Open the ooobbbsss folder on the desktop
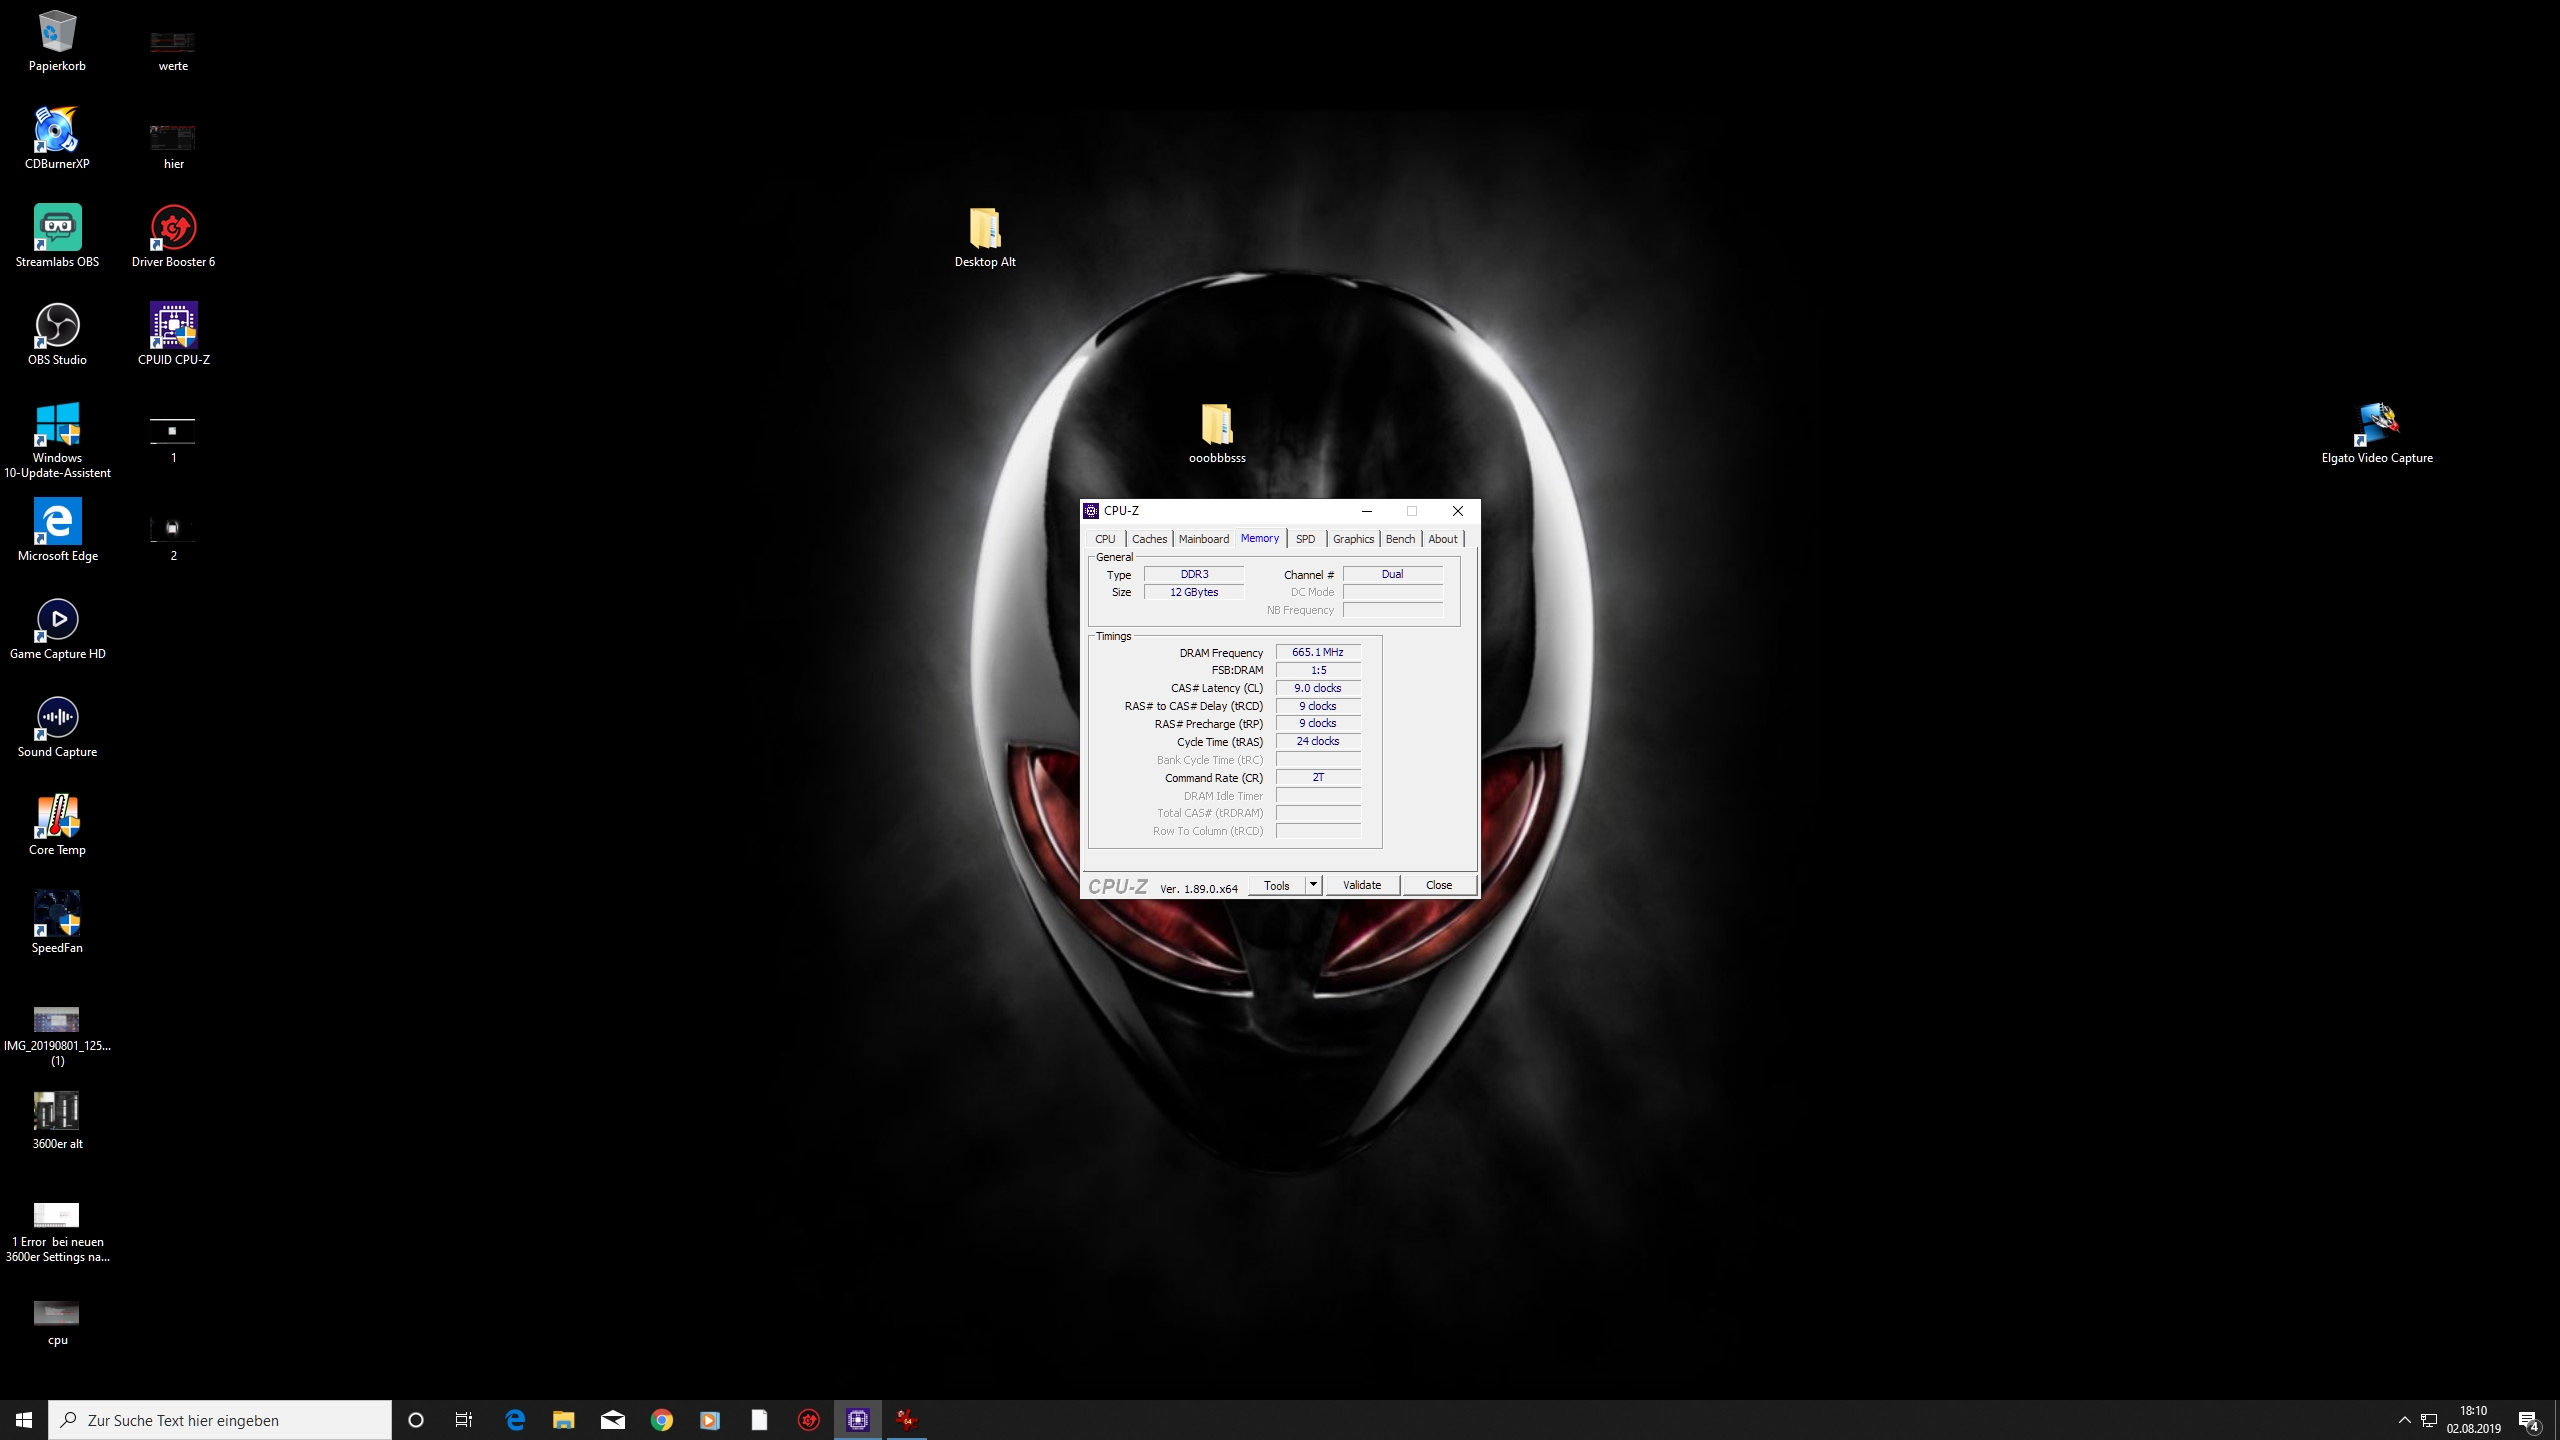The height and width of the screenshot is (1440, 2560). [x=1216, y=425]
